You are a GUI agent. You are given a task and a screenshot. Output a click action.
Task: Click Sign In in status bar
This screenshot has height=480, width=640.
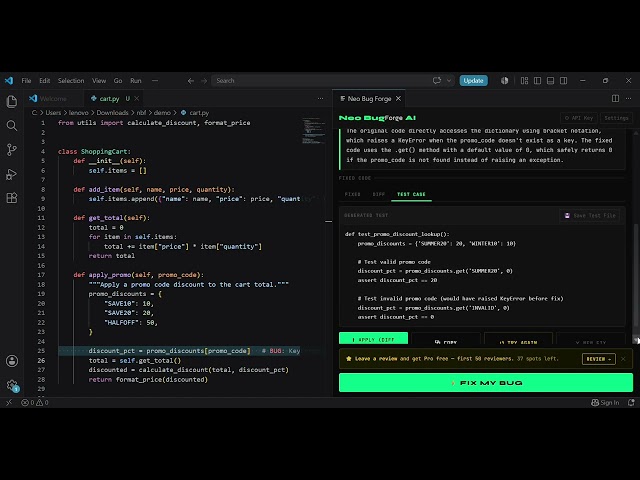(605, 402)
